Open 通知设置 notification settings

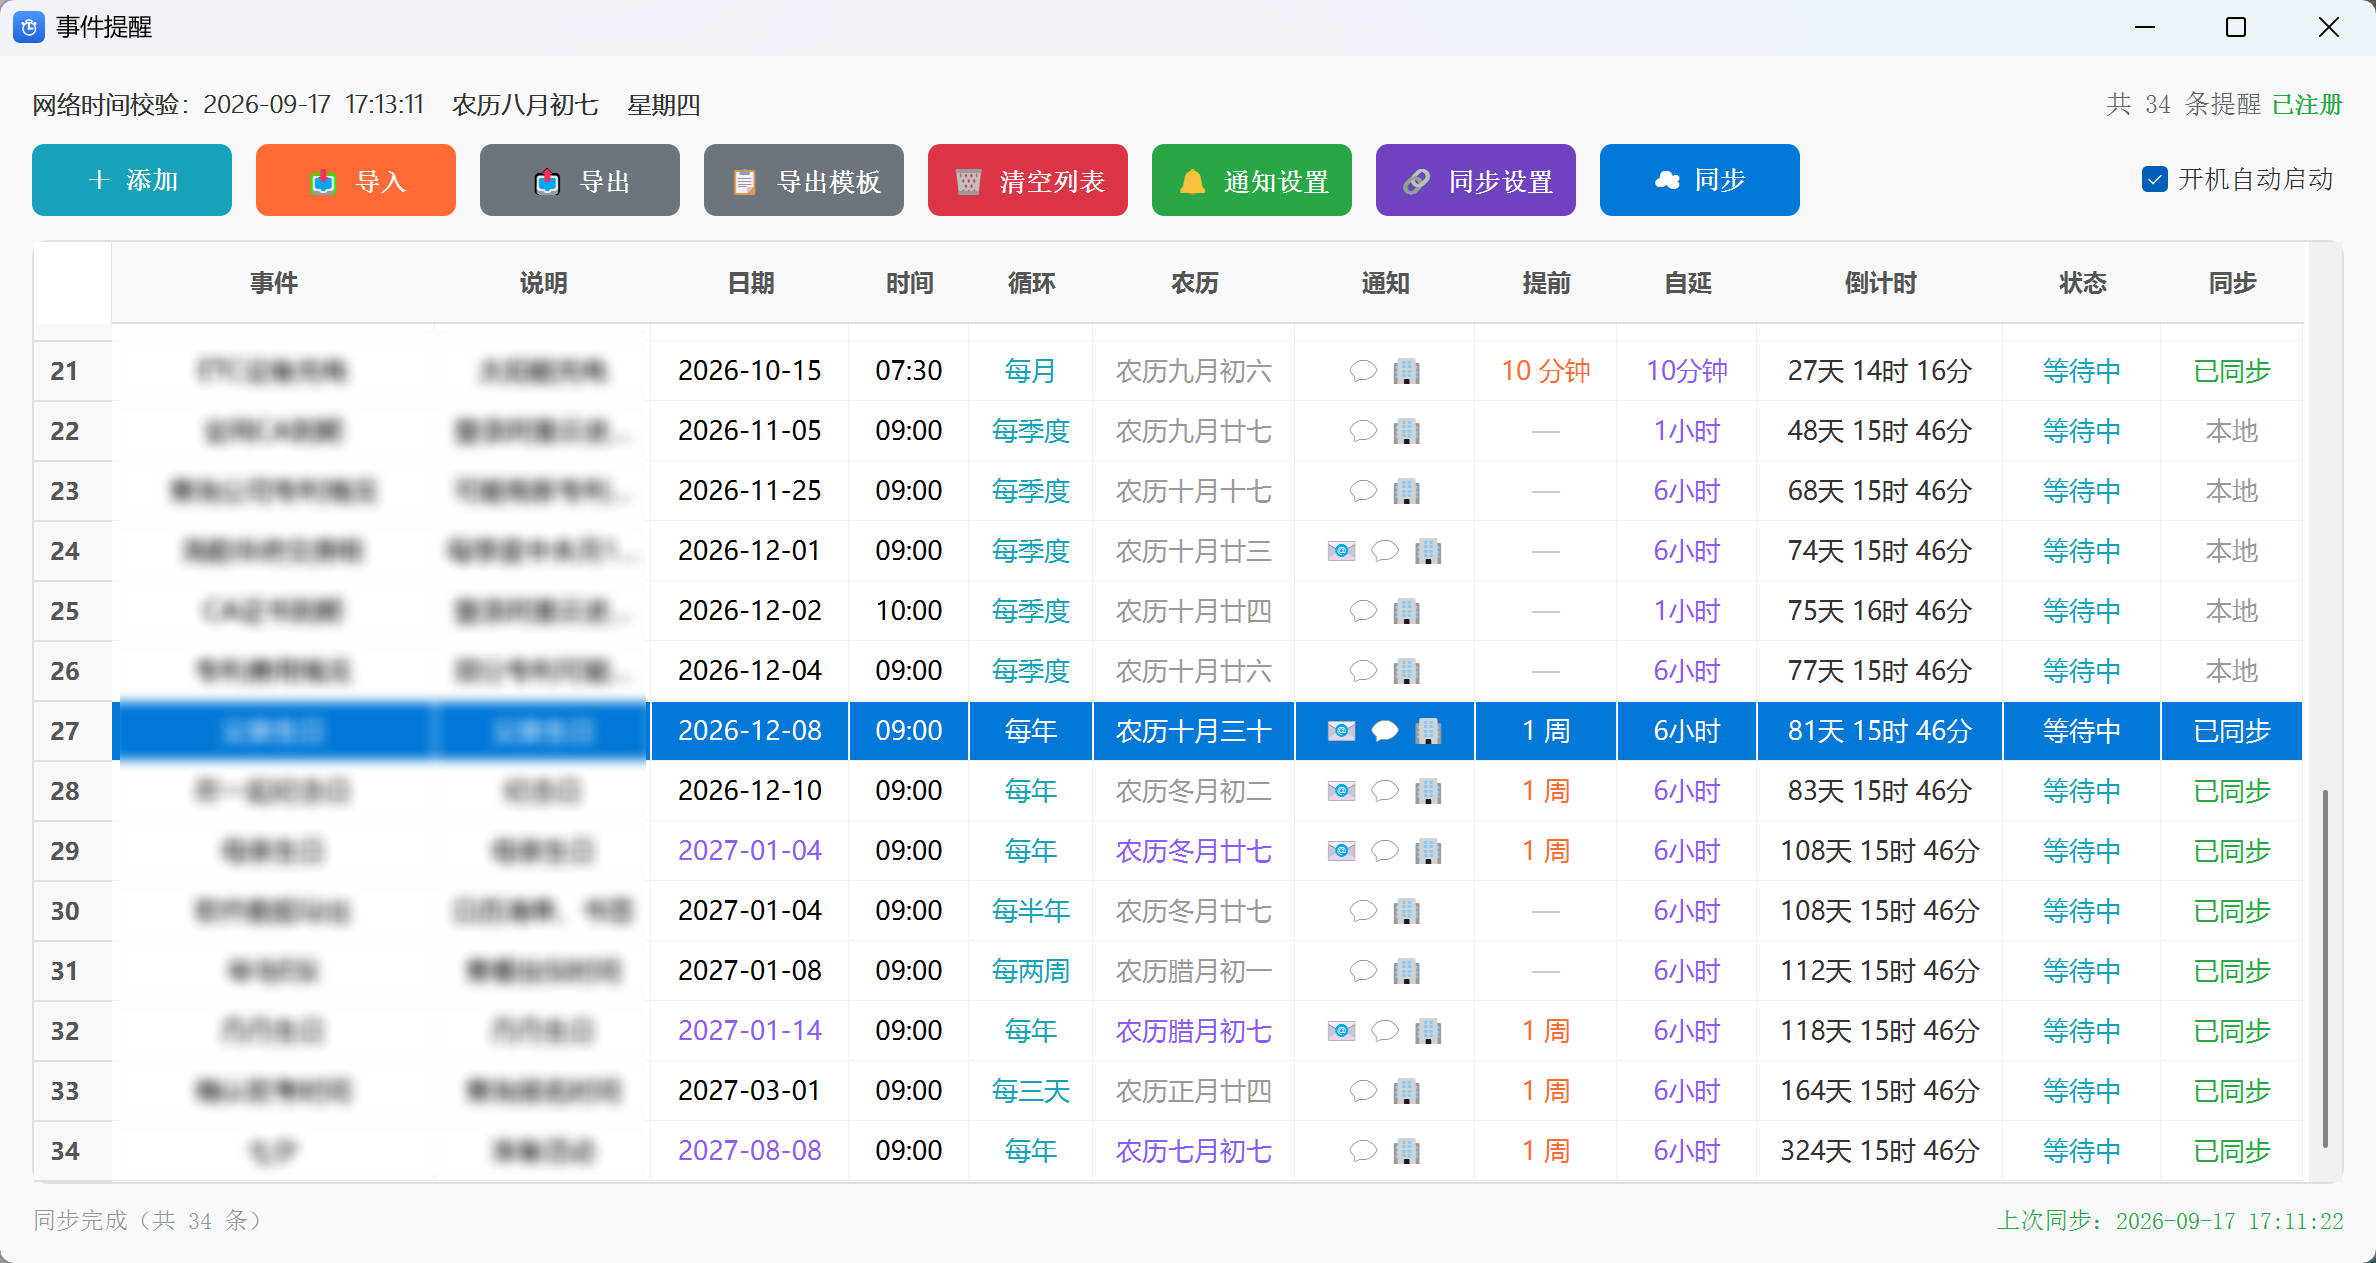click(1252, 180)
